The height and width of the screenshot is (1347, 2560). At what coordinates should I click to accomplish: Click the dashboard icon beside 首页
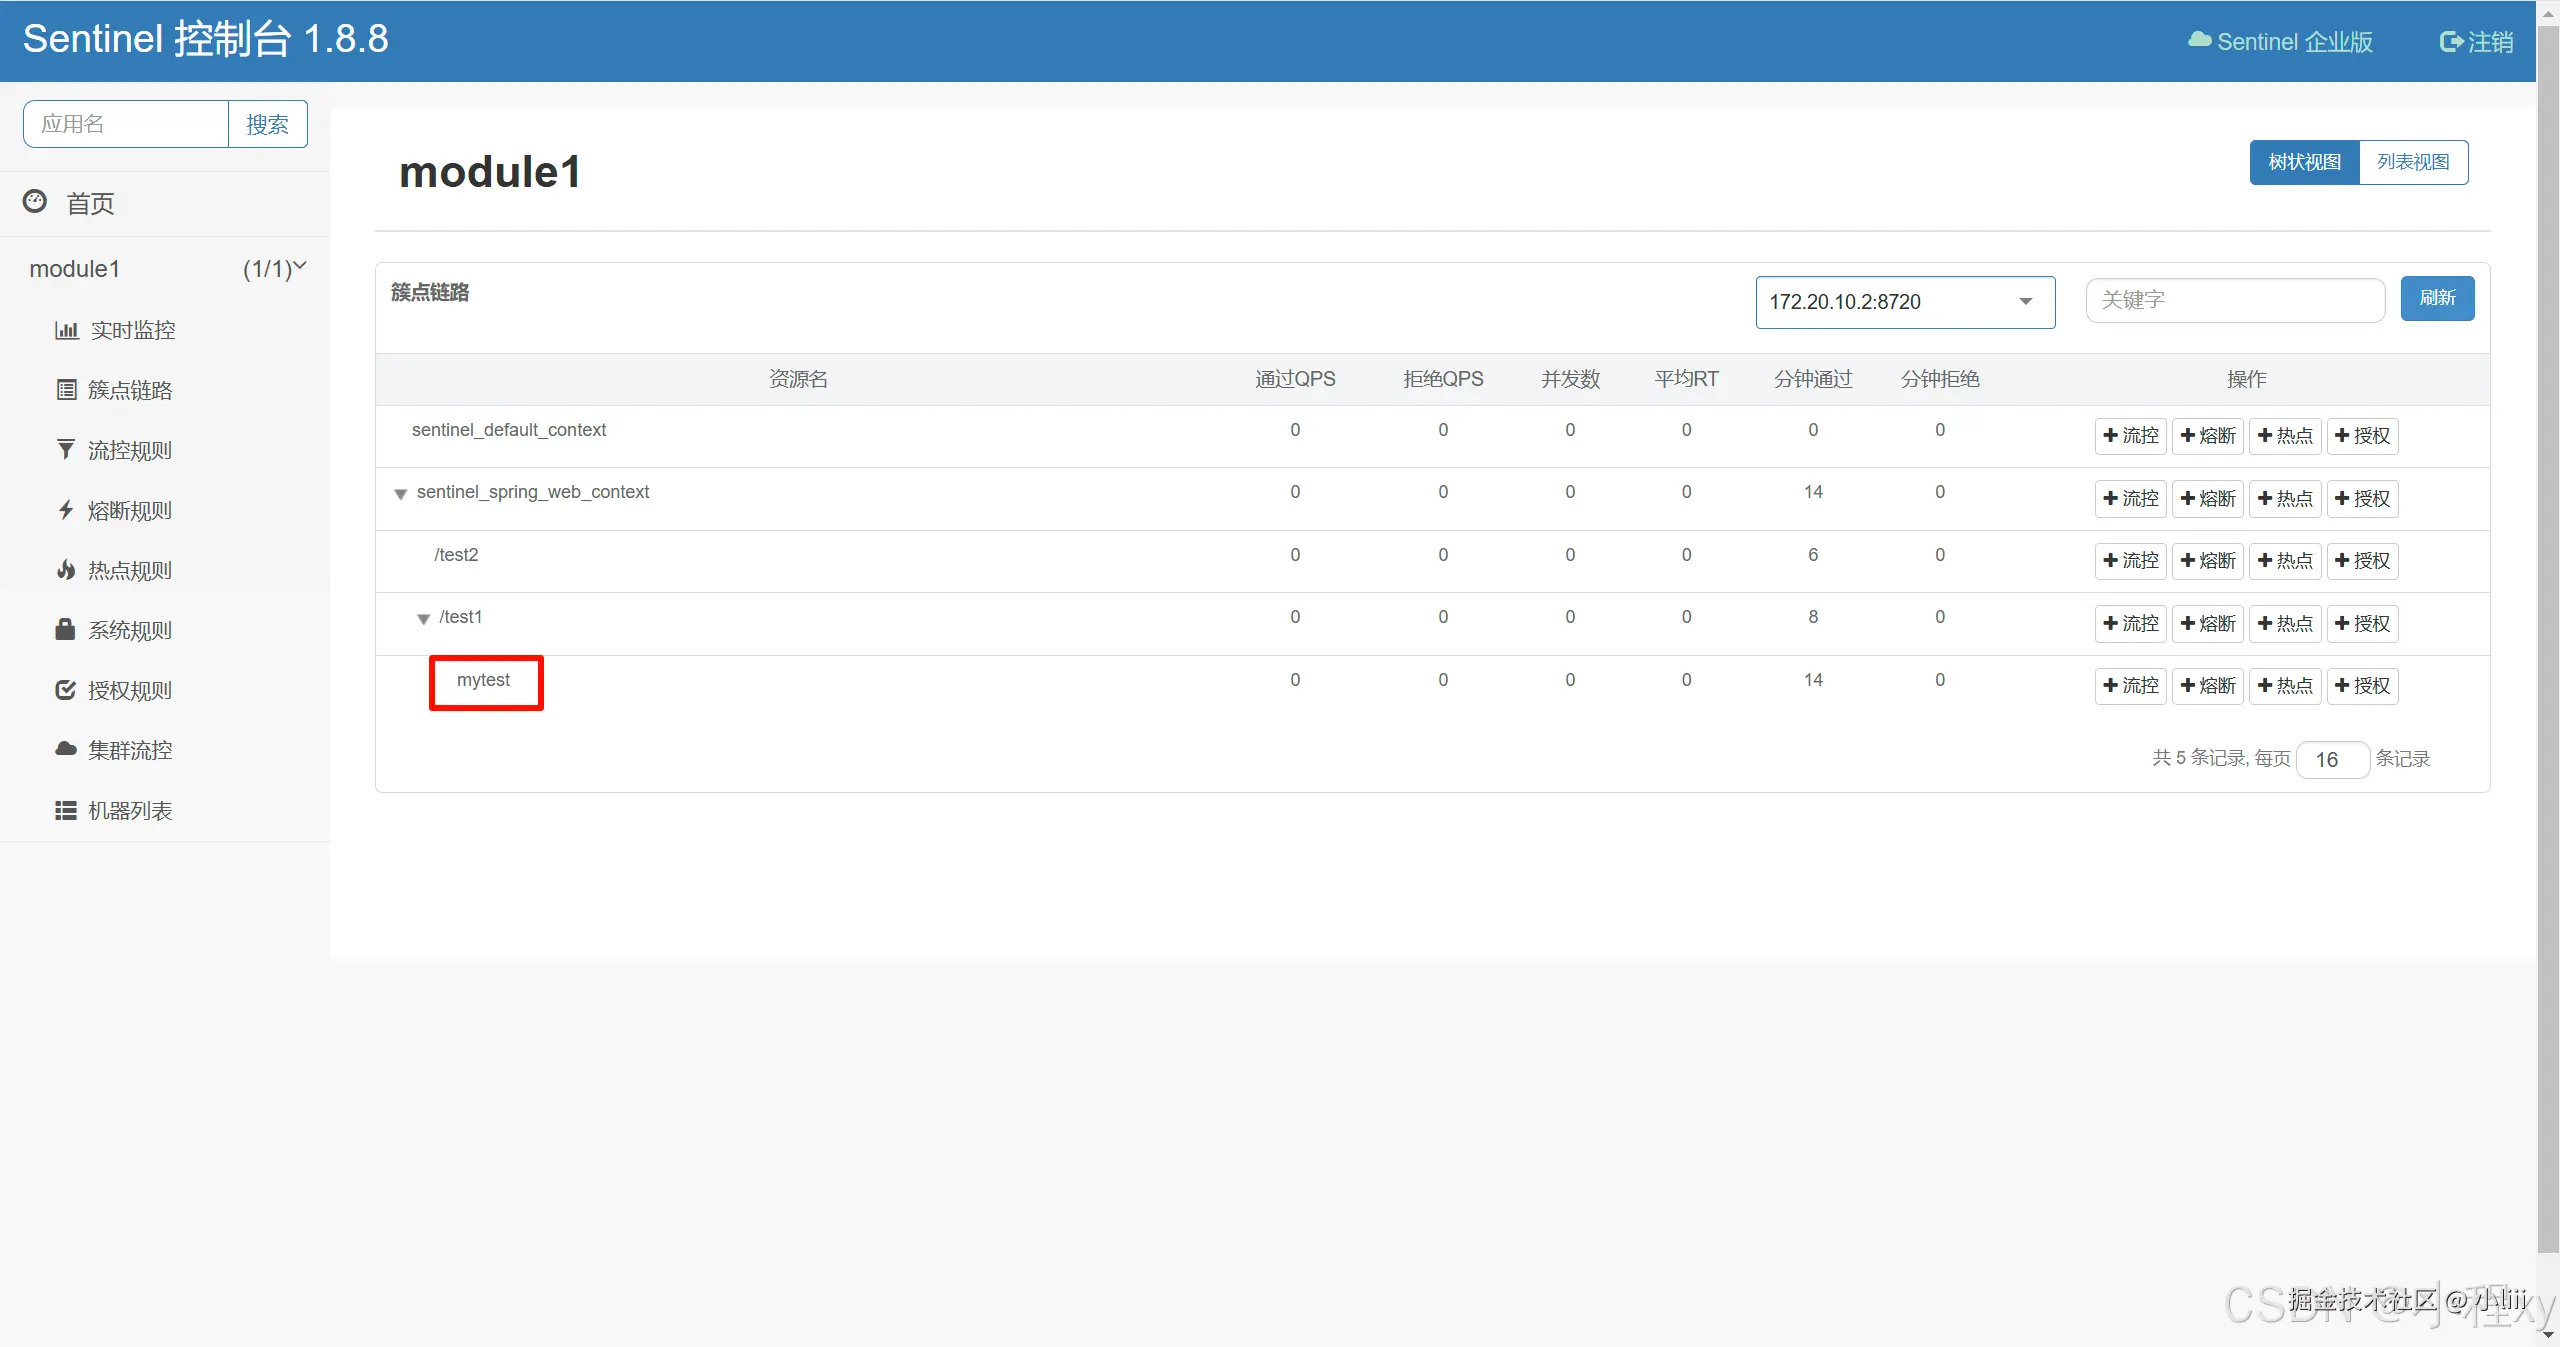tap(35, 202)
